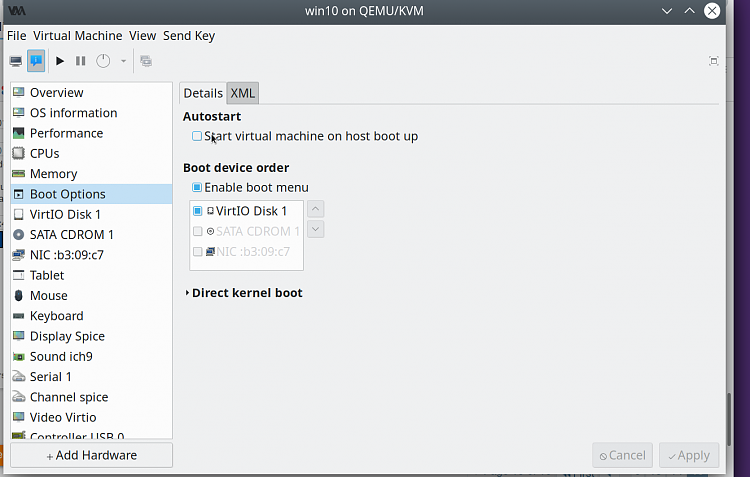
Task: Click scrollbar of the background window
Action: click(x=729, y=419)
